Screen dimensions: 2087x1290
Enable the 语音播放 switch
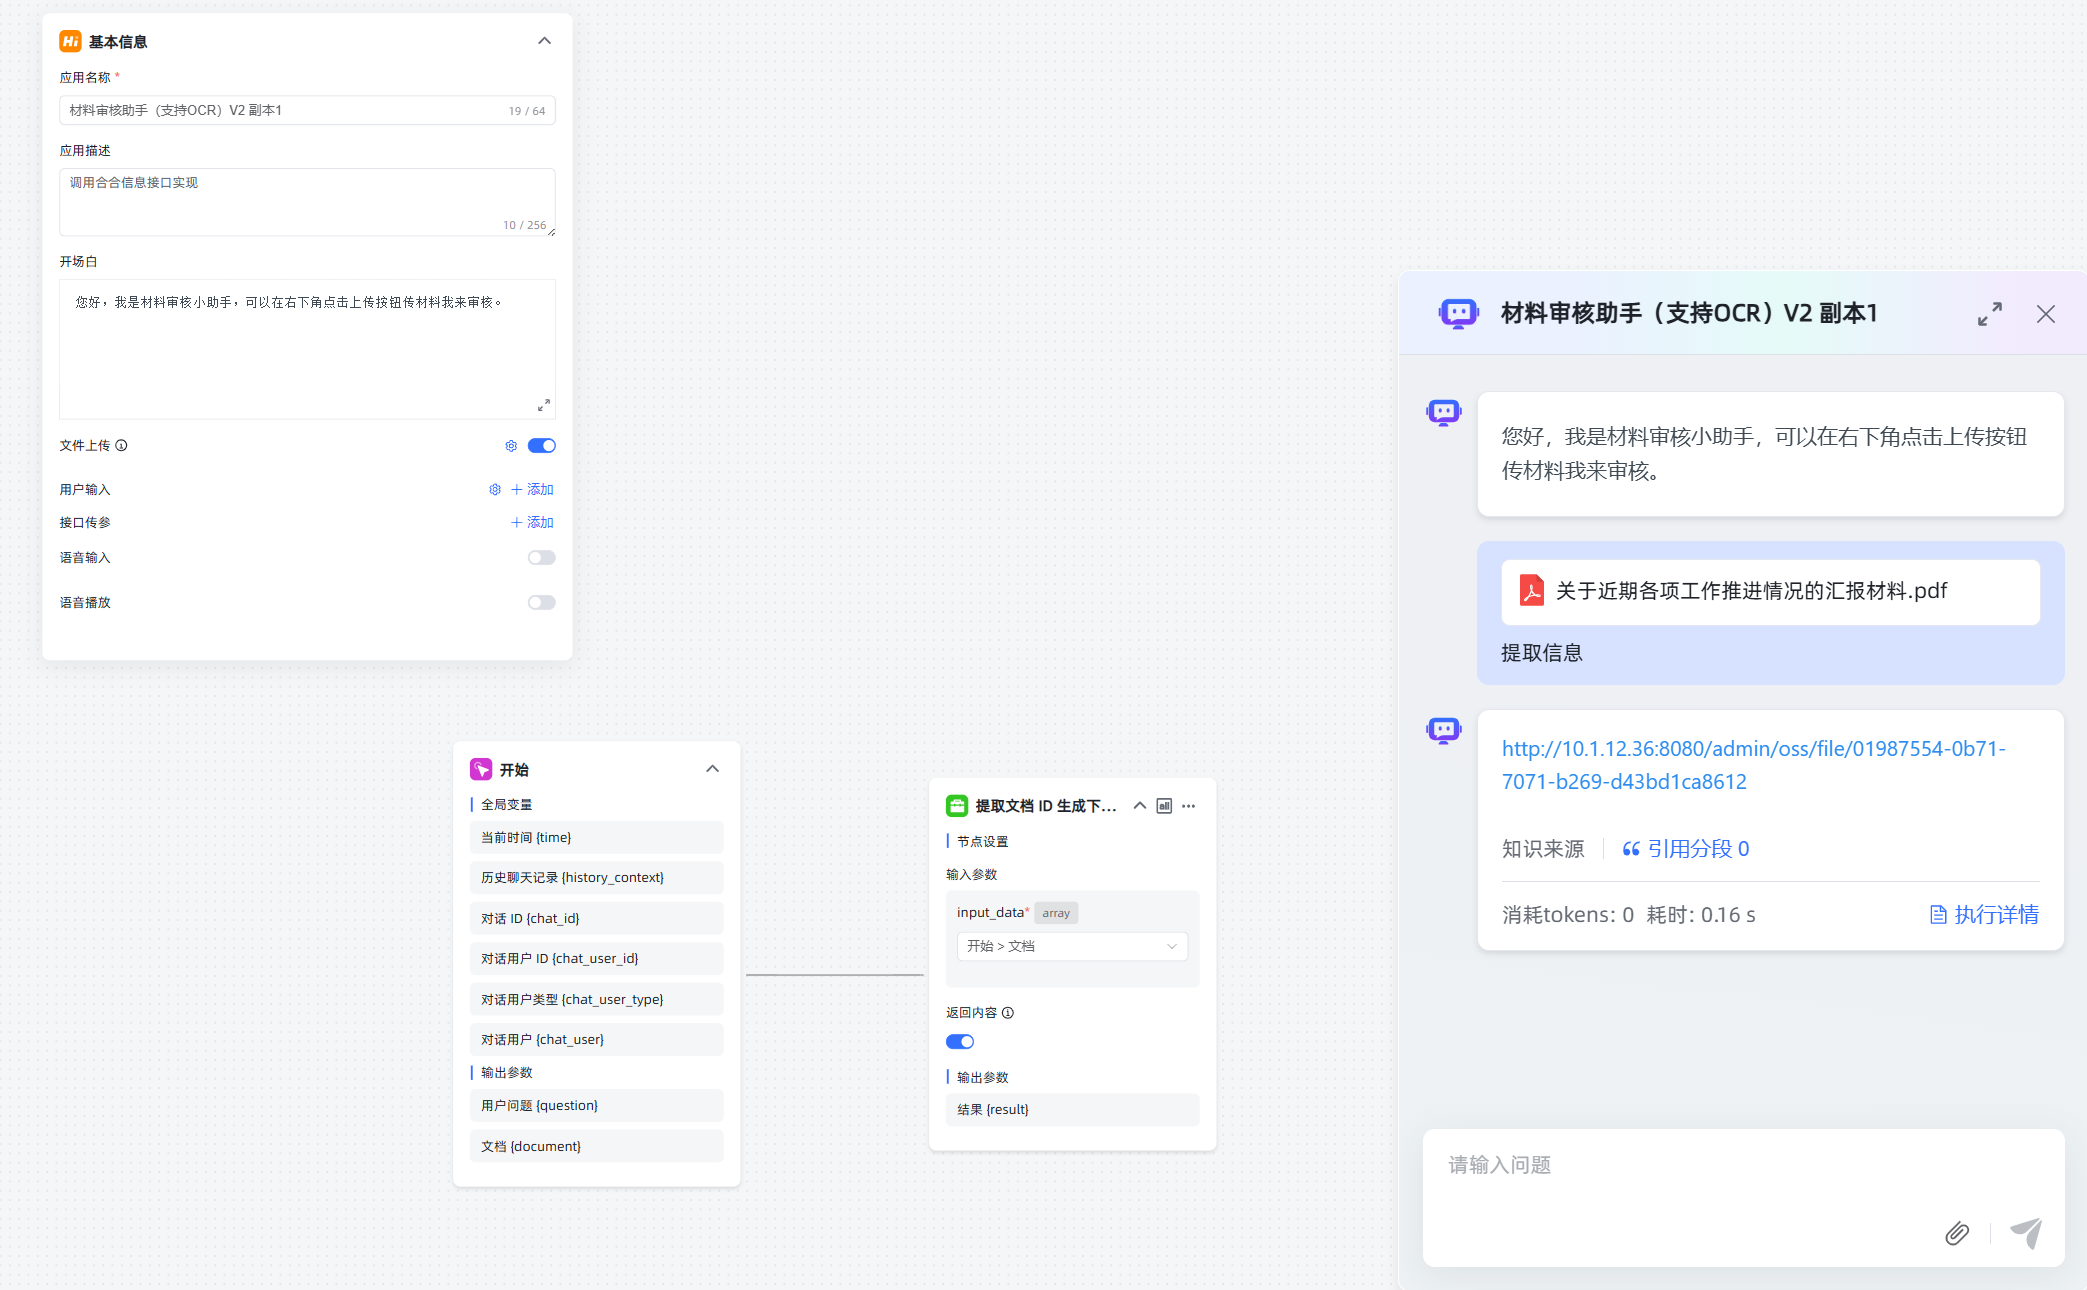coord(542,603)
